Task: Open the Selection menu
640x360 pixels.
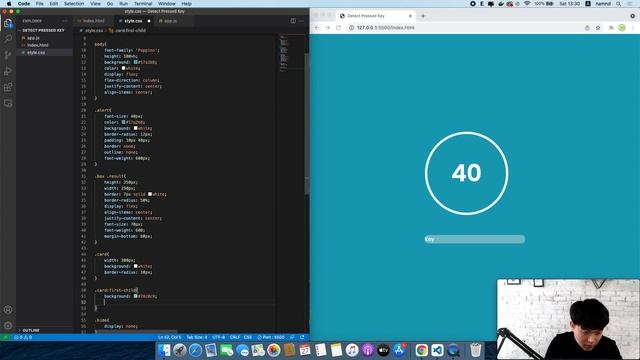Action: [x=74, y=4]
